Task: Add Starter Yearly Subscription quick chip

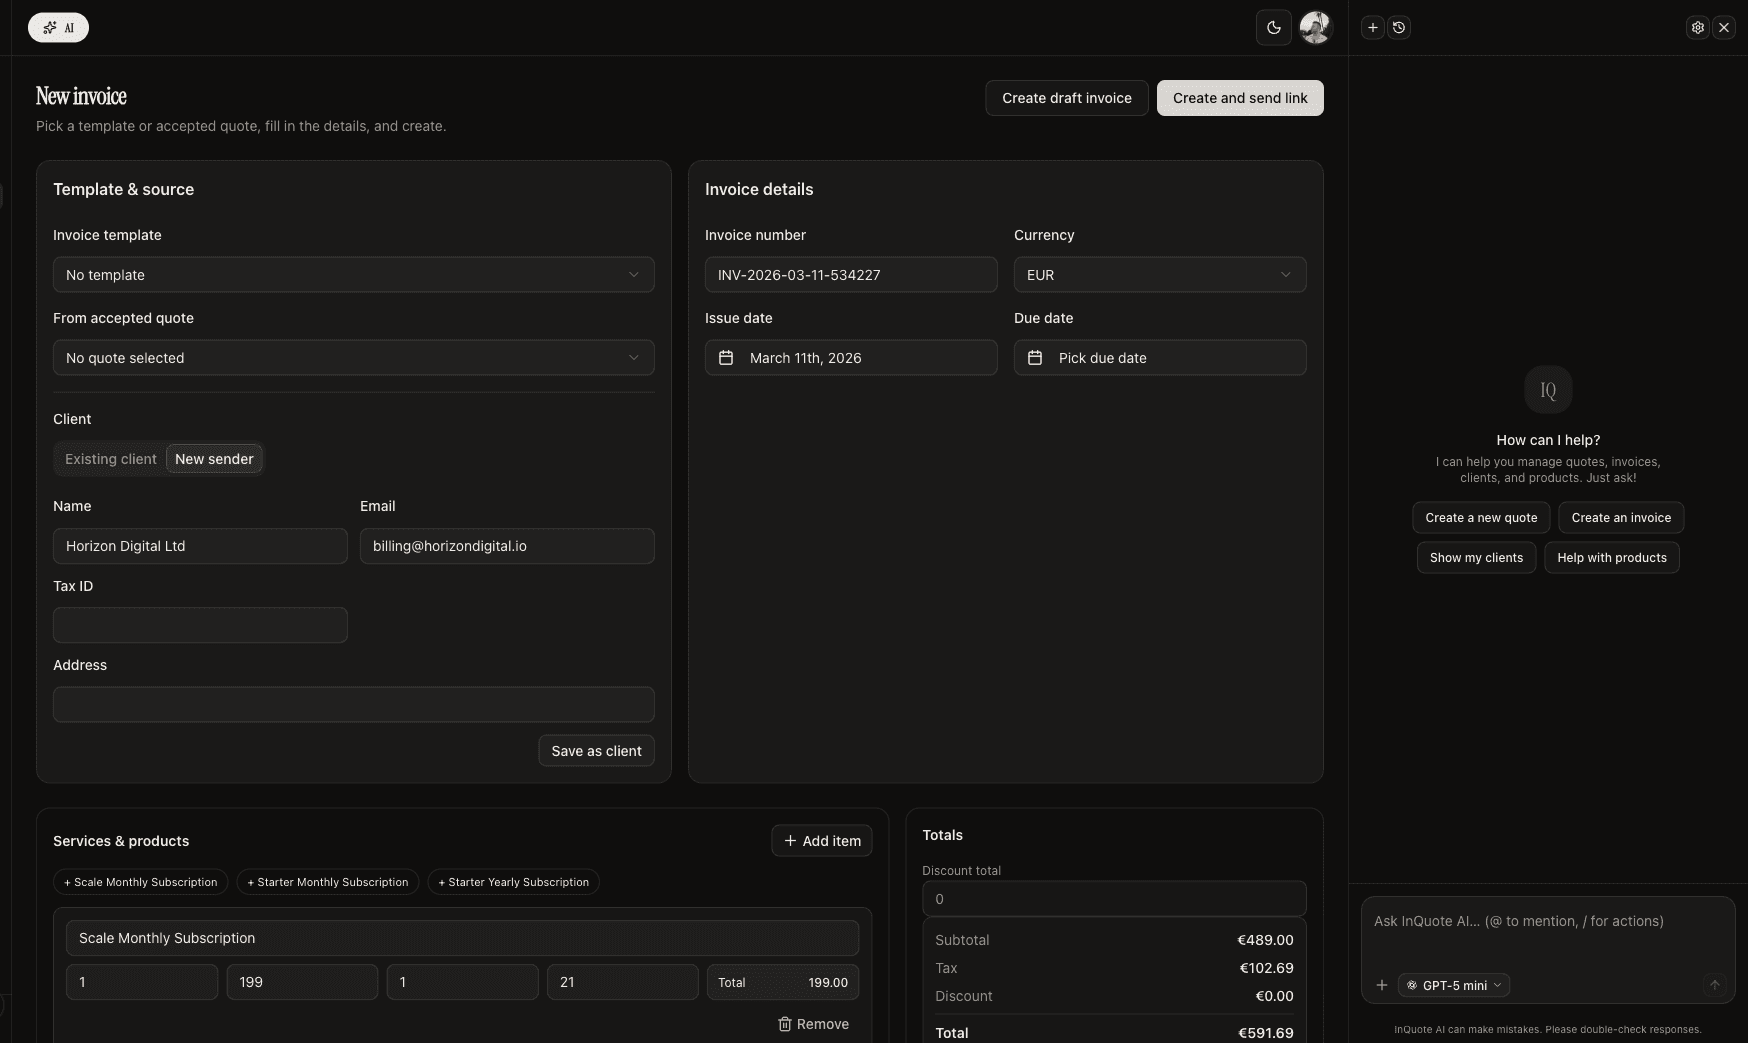Action: point(514,882)
